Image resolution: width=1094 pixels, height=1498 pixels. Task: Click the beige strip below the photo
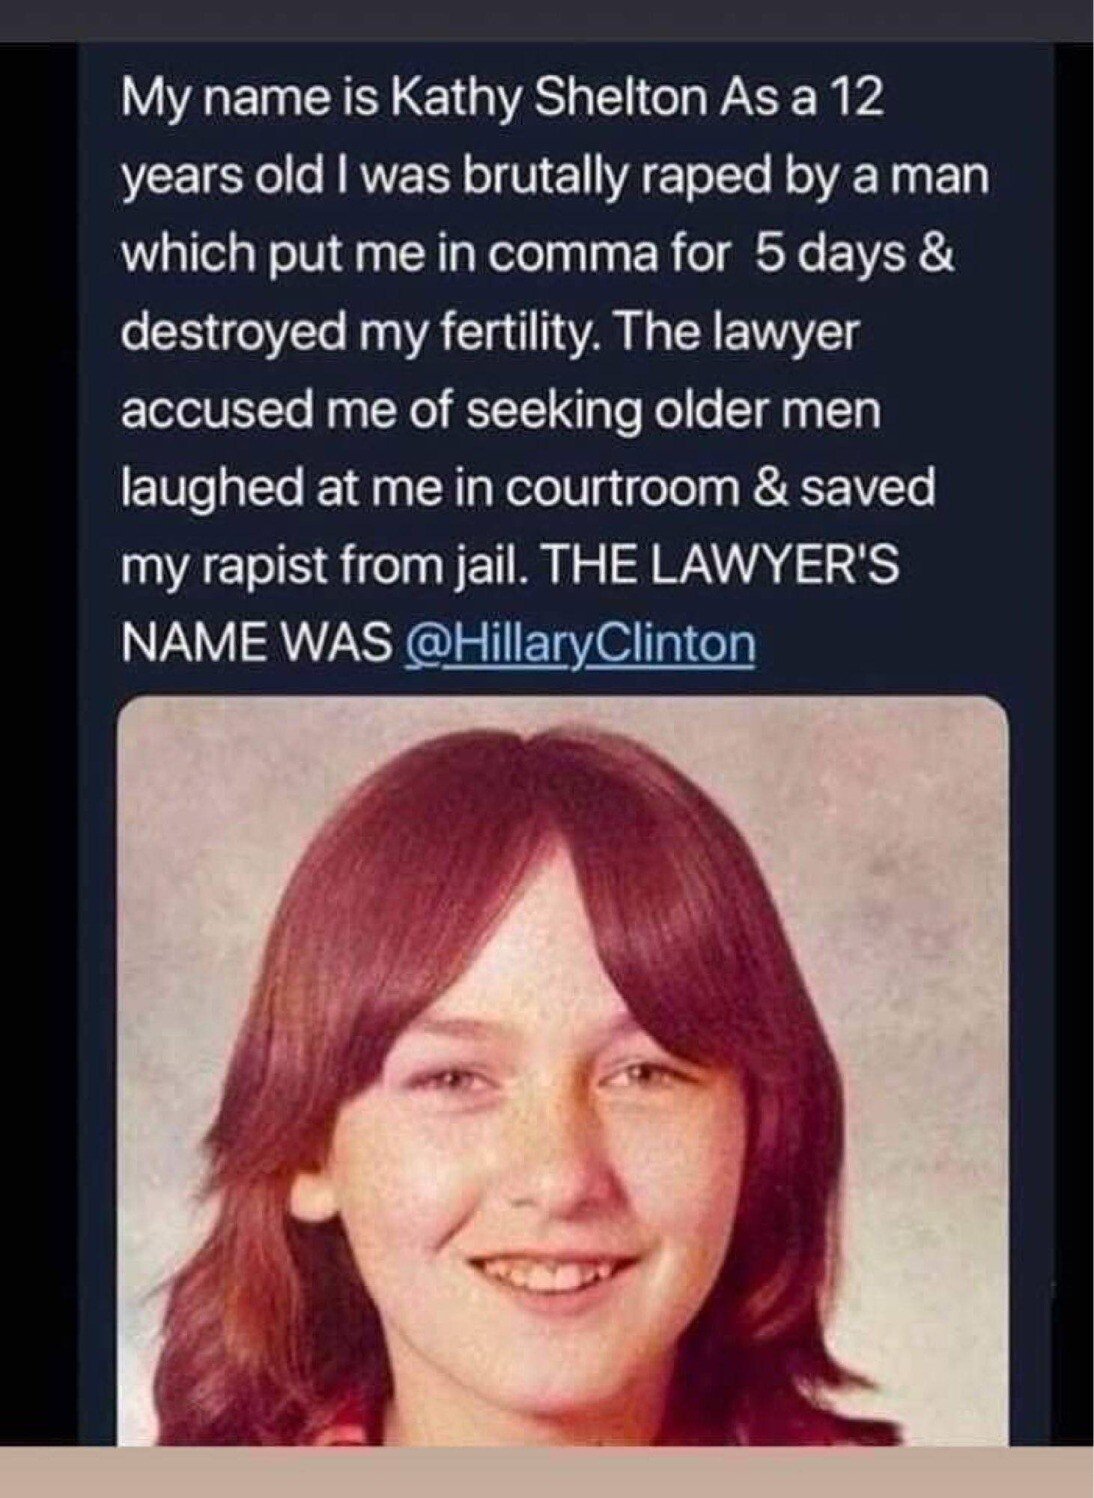[x=547, y=1472]
